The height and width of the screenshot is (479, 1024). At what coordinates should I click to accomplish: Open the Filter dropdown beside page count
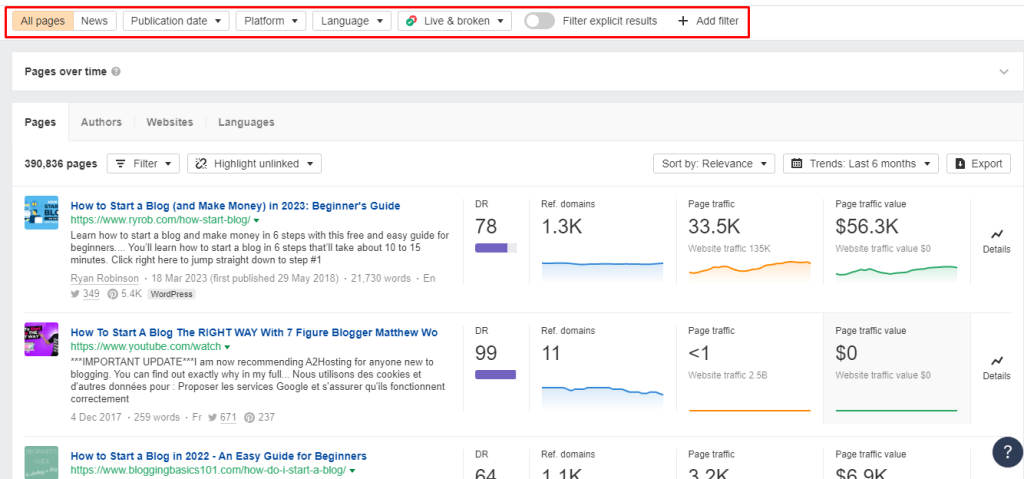[x=143, y=163]
